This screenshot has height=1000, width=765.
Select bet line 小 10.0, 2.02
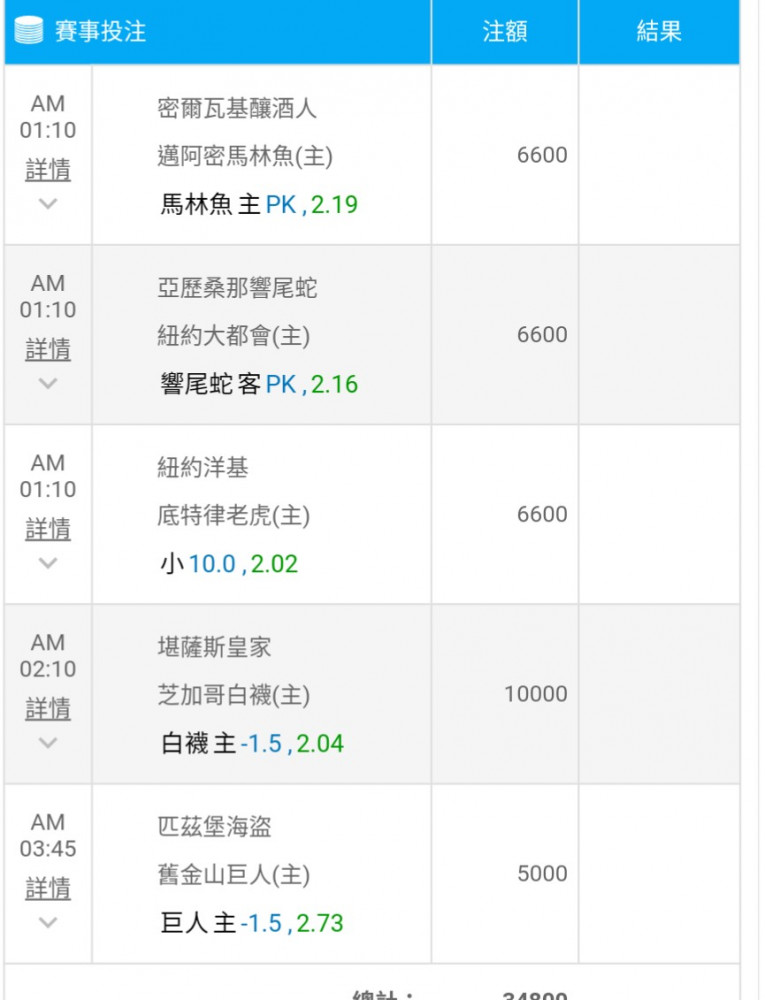coord(229,564)
